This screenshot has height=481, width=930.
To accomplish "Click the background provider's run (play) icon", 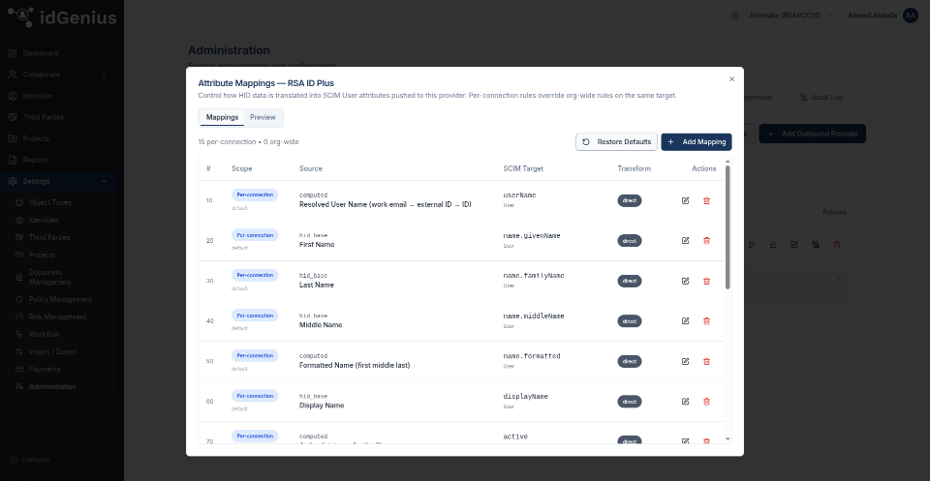I will (x=751, y=244).
